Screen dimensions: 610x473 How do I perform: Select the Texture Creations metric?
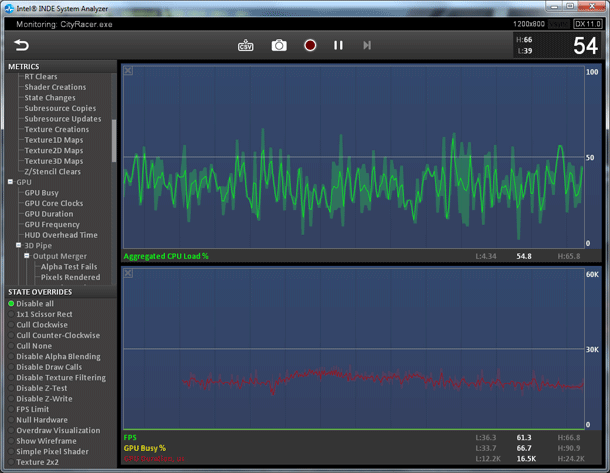[56, 129]
